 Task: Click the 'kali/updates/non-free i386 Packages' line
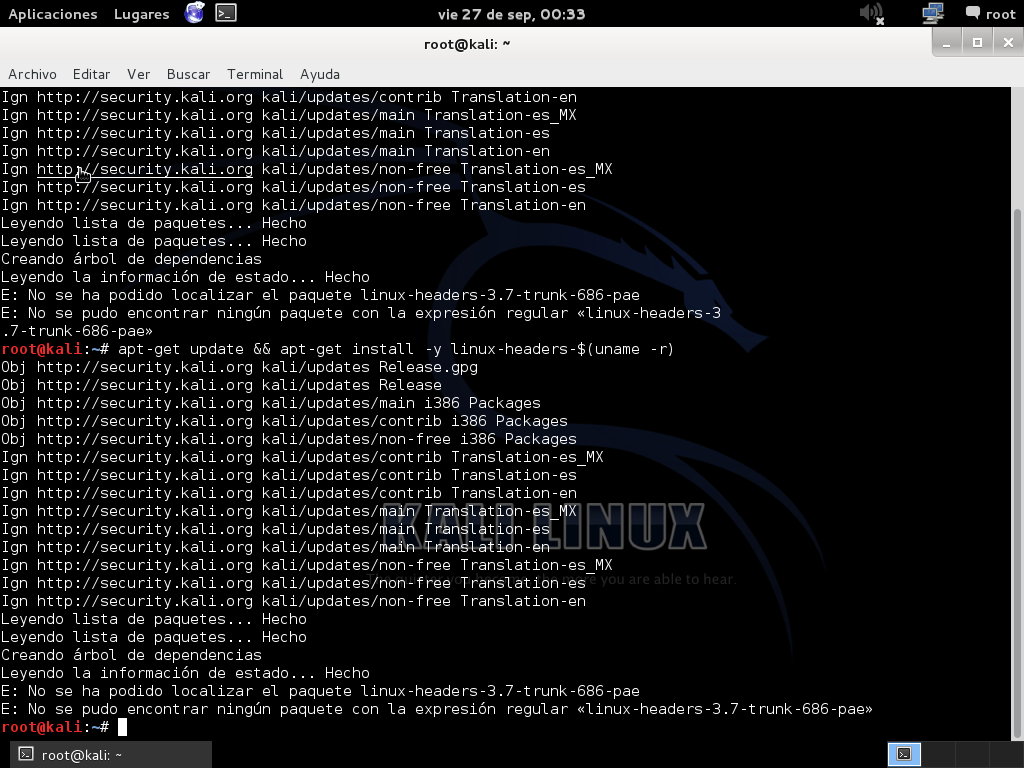pos(289,439)
